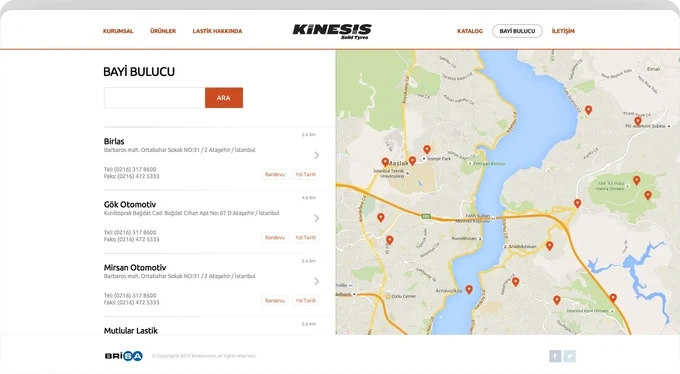Screen dimensions: 680x374
Task: Click Randevu button for Mirsan Otomotiv
Action: (x=275, y=300)
